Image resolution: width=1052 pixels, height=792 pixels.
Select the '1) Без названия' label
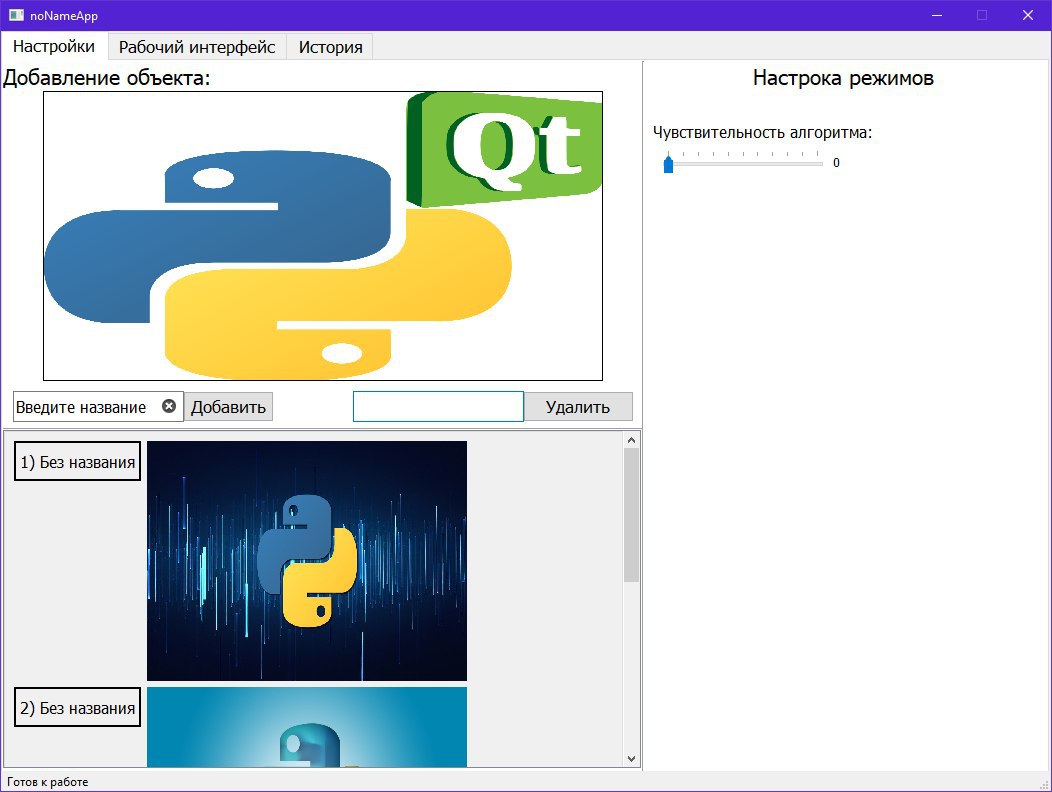77,461
